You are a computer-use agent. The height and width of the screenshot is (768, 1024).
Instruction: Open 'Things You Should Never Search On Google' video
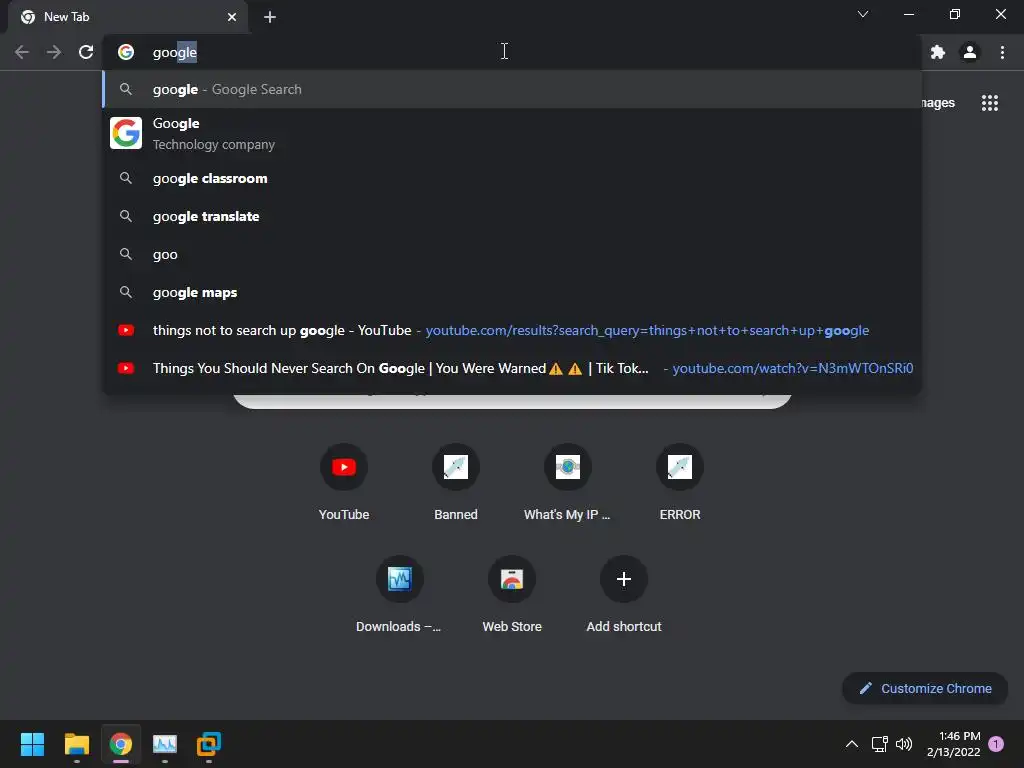[512, 368]
